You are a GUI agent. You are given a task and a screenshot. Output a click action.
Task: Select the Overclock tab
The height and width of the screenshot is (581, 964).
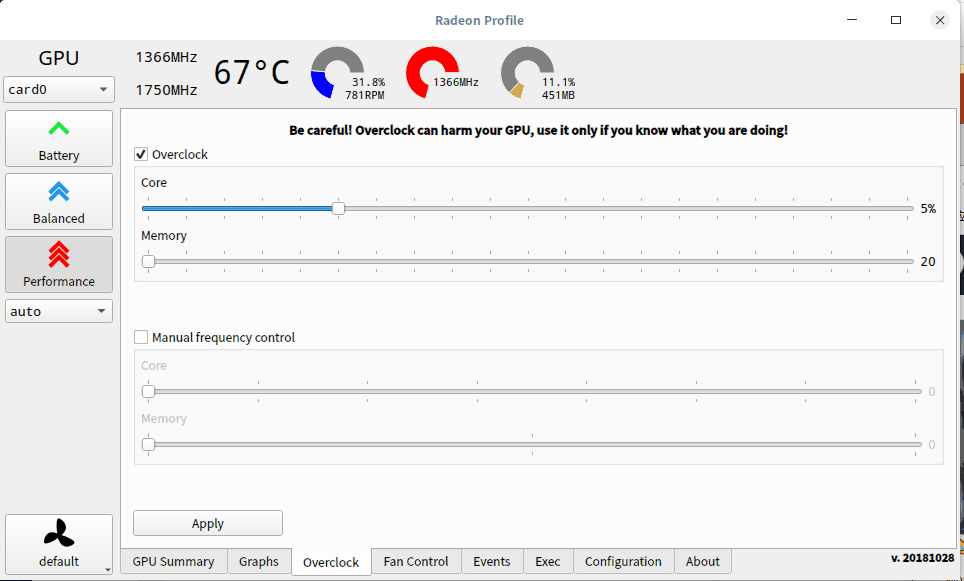pyautogui.click(x=331, y=562)
